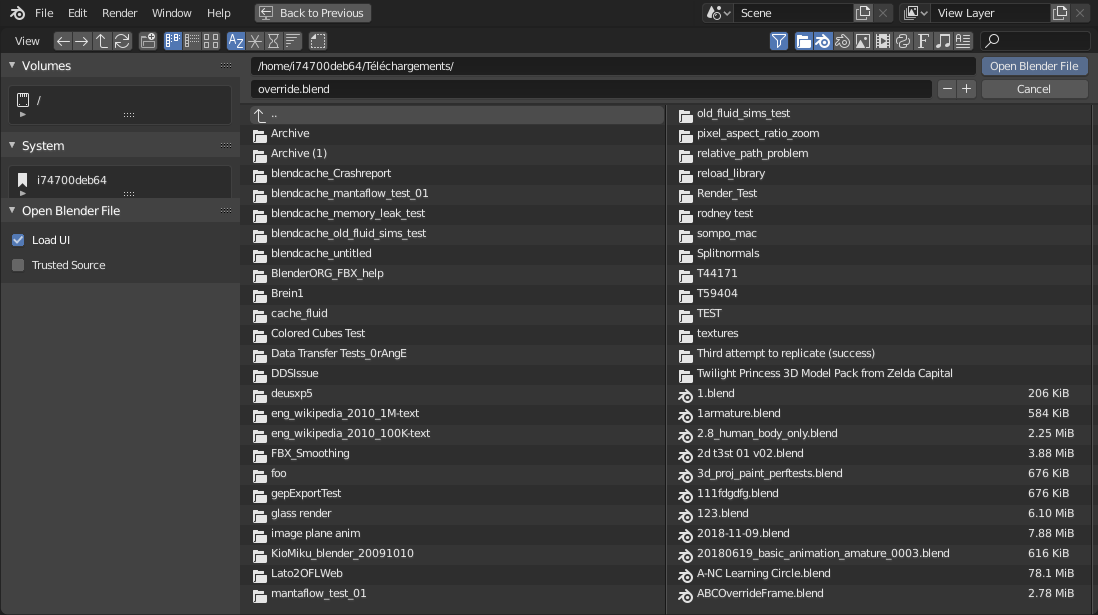Sort files alphabetically

tap(236, 41)
